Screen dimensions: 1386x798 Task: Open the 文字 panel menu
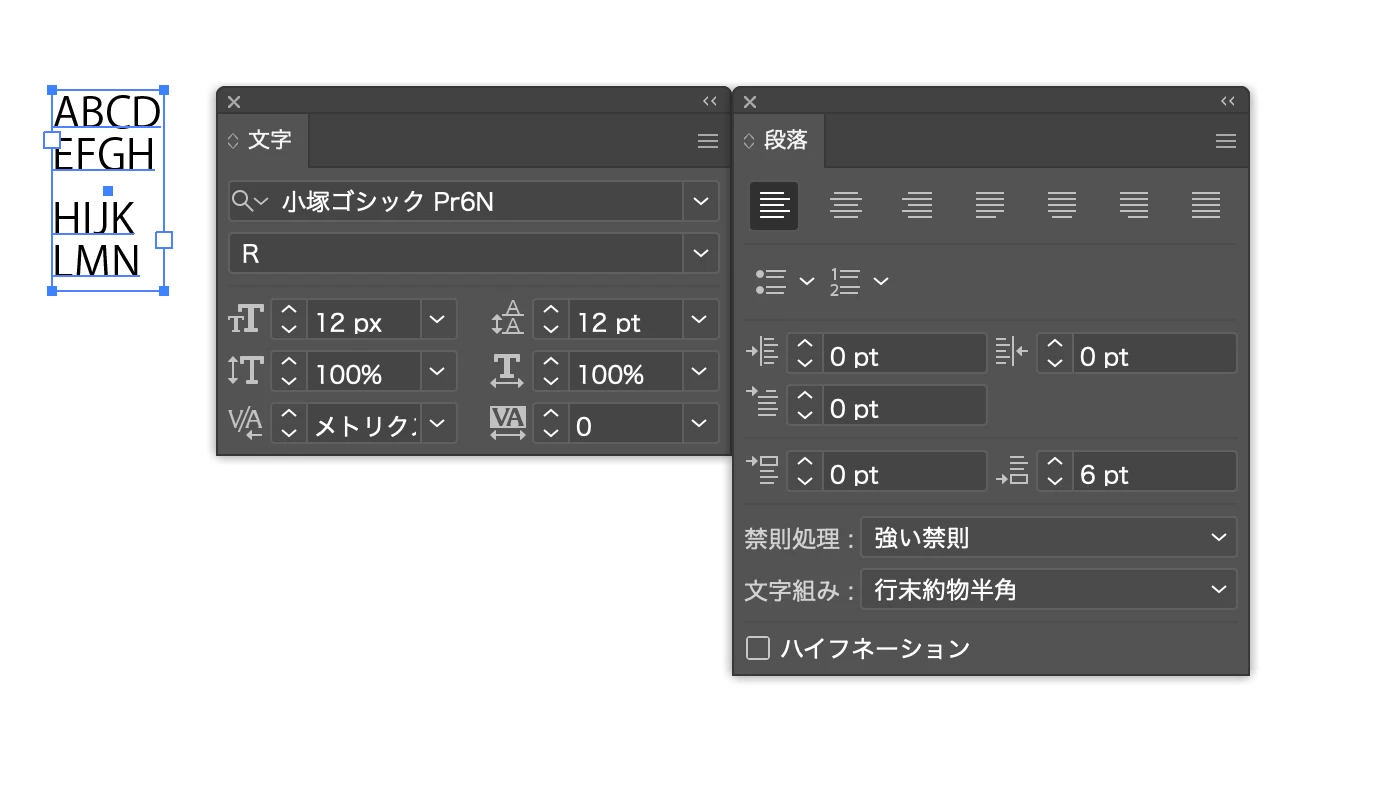coord(708,141)
